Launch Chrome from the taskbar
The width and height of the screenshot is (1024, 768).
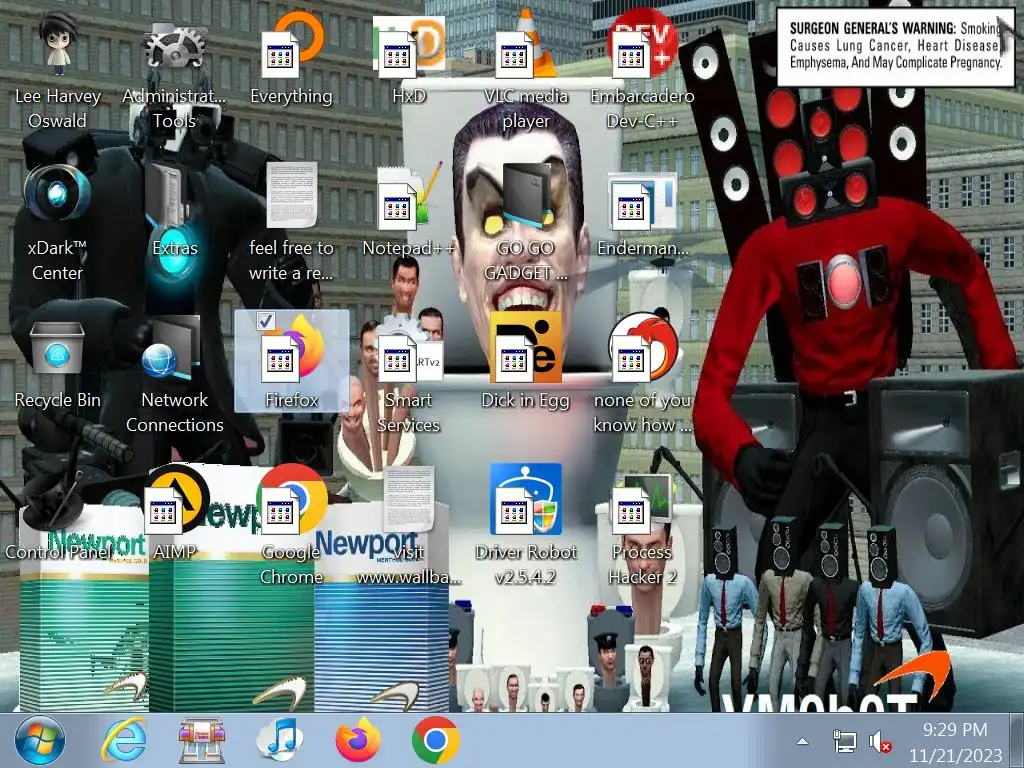point(435,741)
